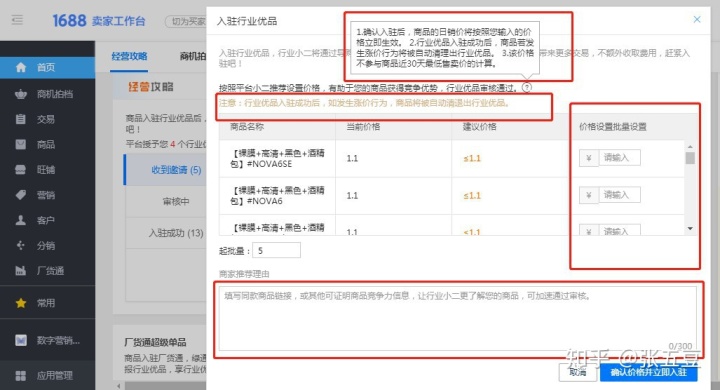Open the 旺铺 shop icon
Screen dimensions: 720x390
(21, 170)
